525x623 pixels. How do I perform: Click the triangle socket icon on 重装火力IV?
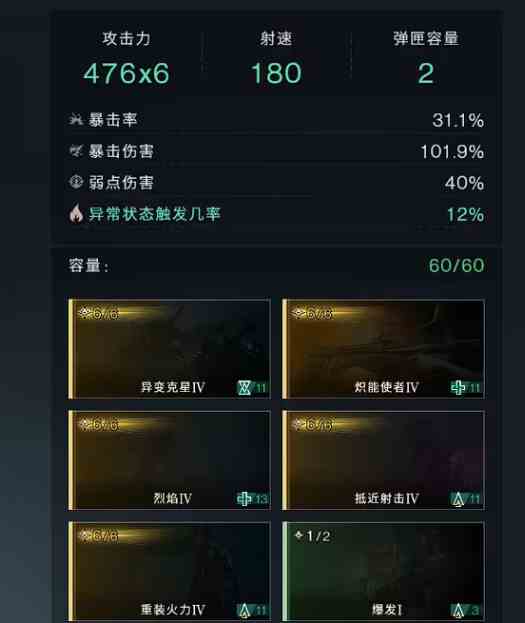click(244, 610)
